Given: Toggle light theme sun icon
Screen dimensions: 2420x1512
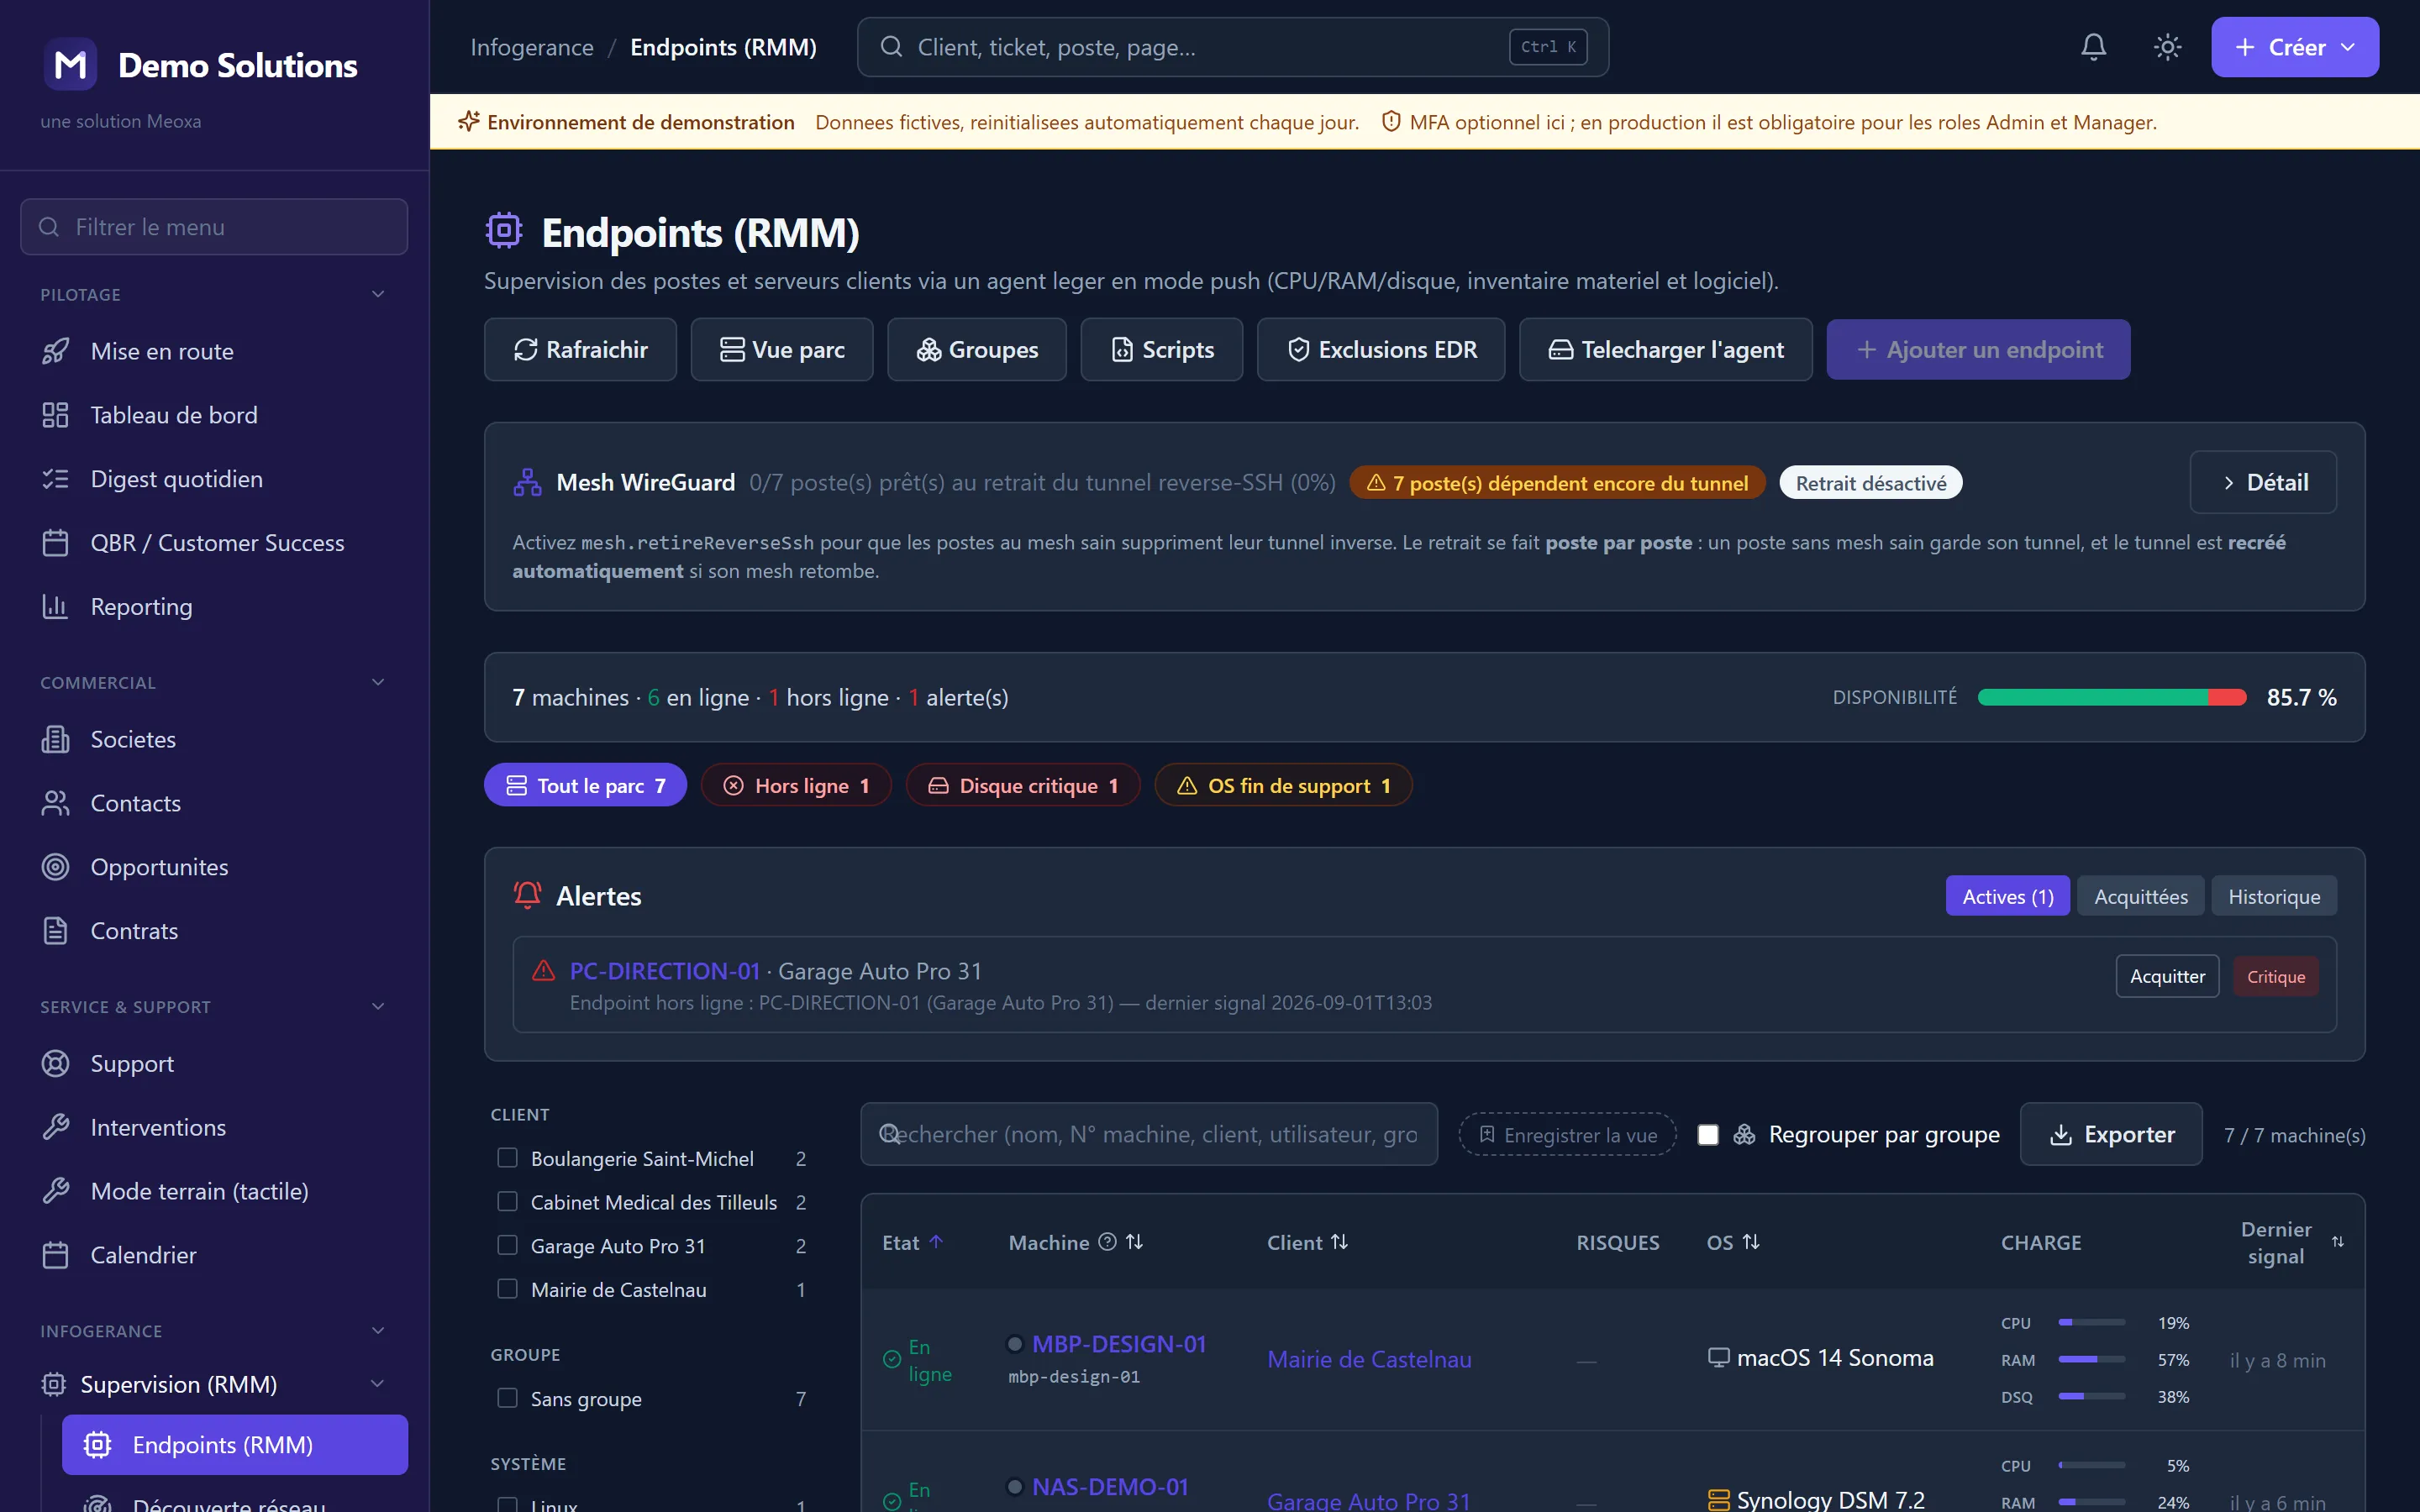Looking at the screenshot, I should [2167, 47].
